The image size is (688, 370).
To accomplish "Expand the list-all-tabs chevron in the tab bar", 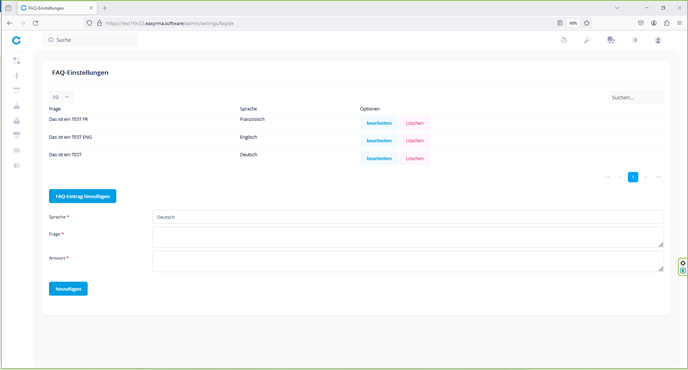I will pyautogui.click(x=617, y=8).
